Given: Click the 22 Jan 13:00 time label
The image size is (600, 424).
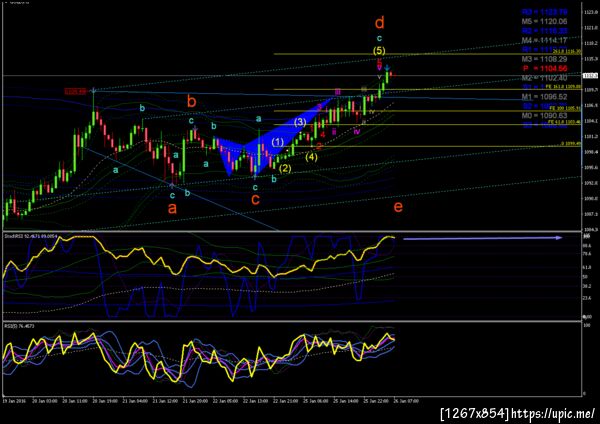Looking at the screenshot, I should [x=256, y=401].
